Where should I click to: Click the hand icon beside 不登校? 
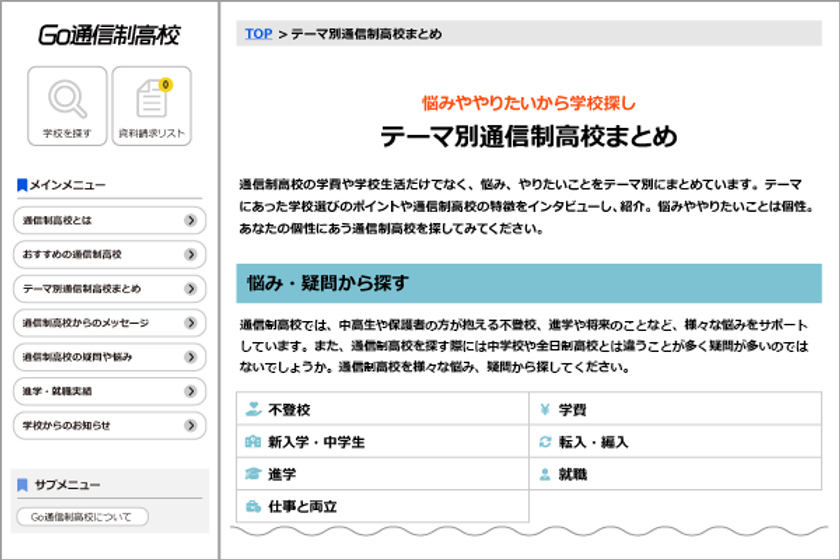coord(253,409)
